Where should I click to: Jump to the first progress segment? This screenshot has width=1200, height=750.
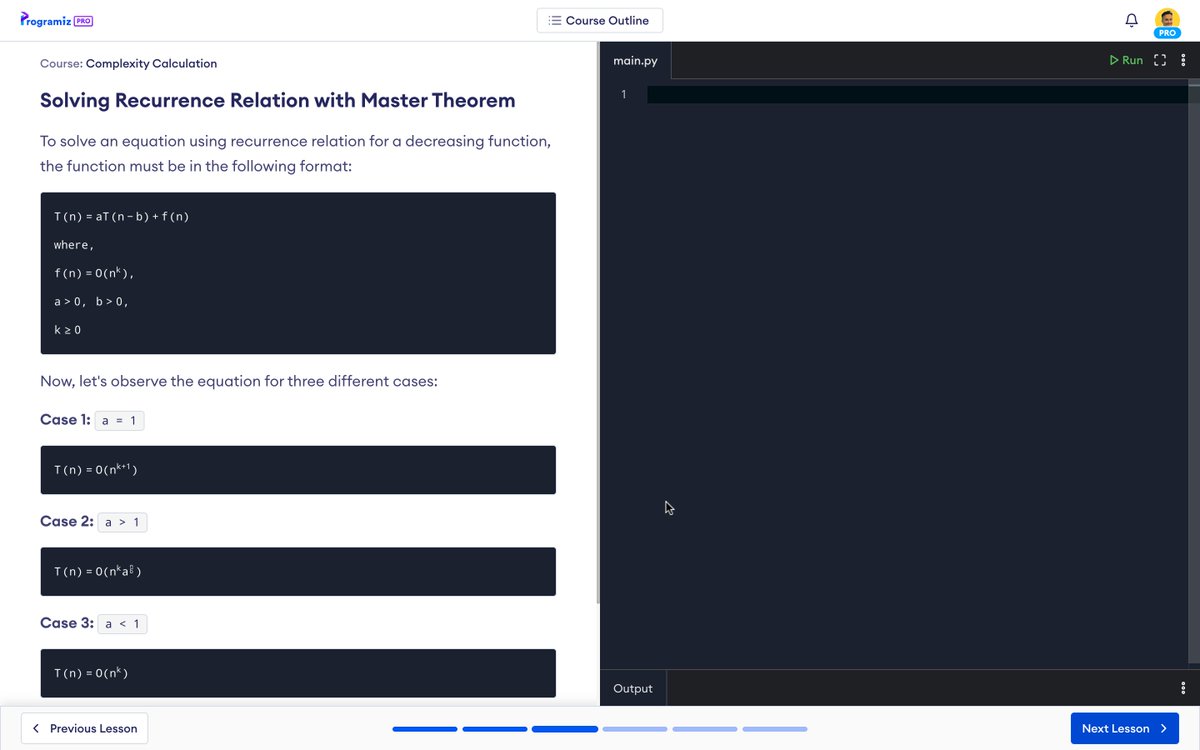point(425,729)
